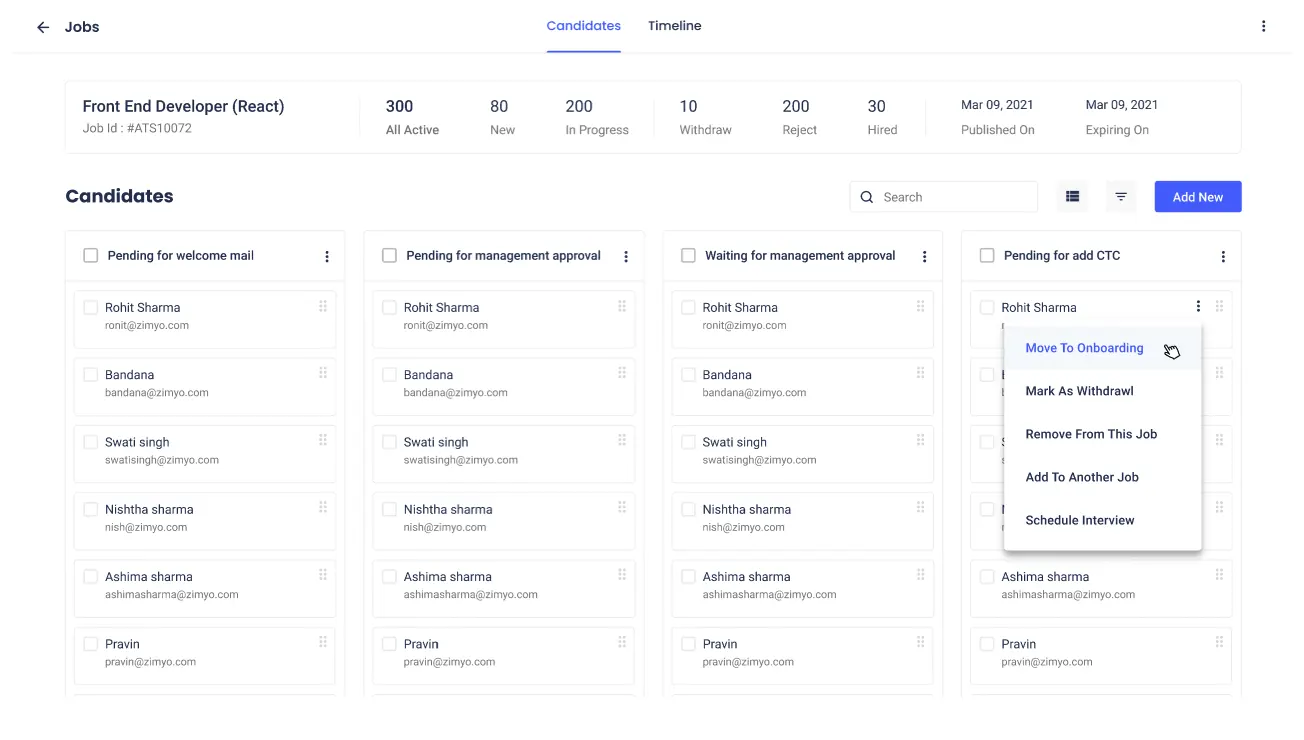Open the filter icon next to Search
1304x740 pixels.
pos(1121,197)
